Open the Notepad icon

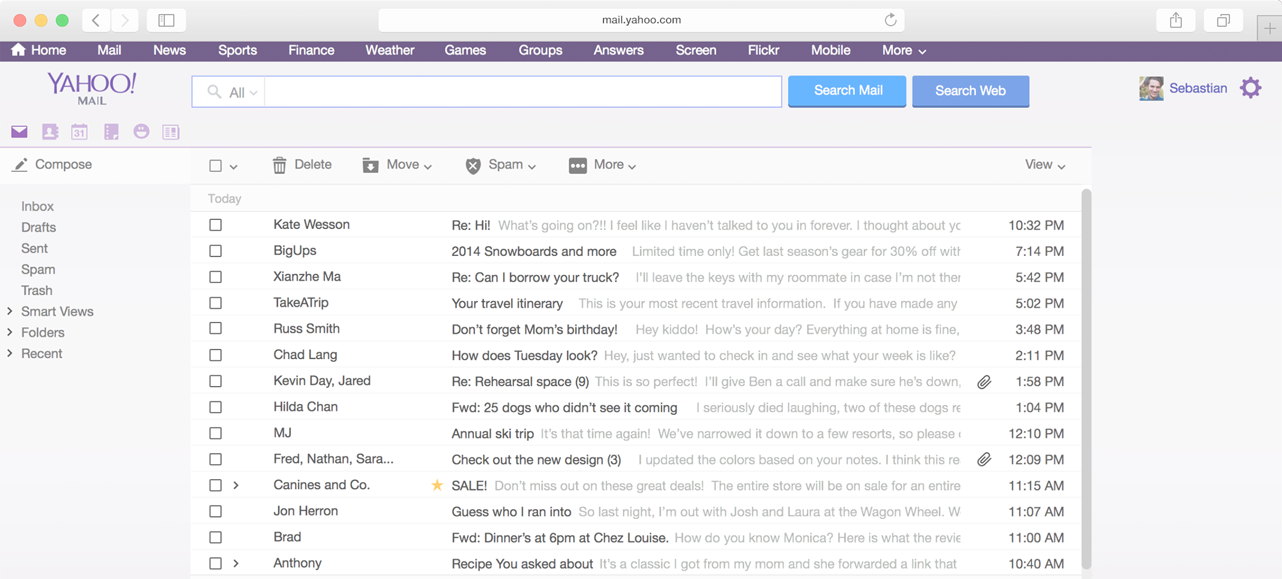pos(111,132)
